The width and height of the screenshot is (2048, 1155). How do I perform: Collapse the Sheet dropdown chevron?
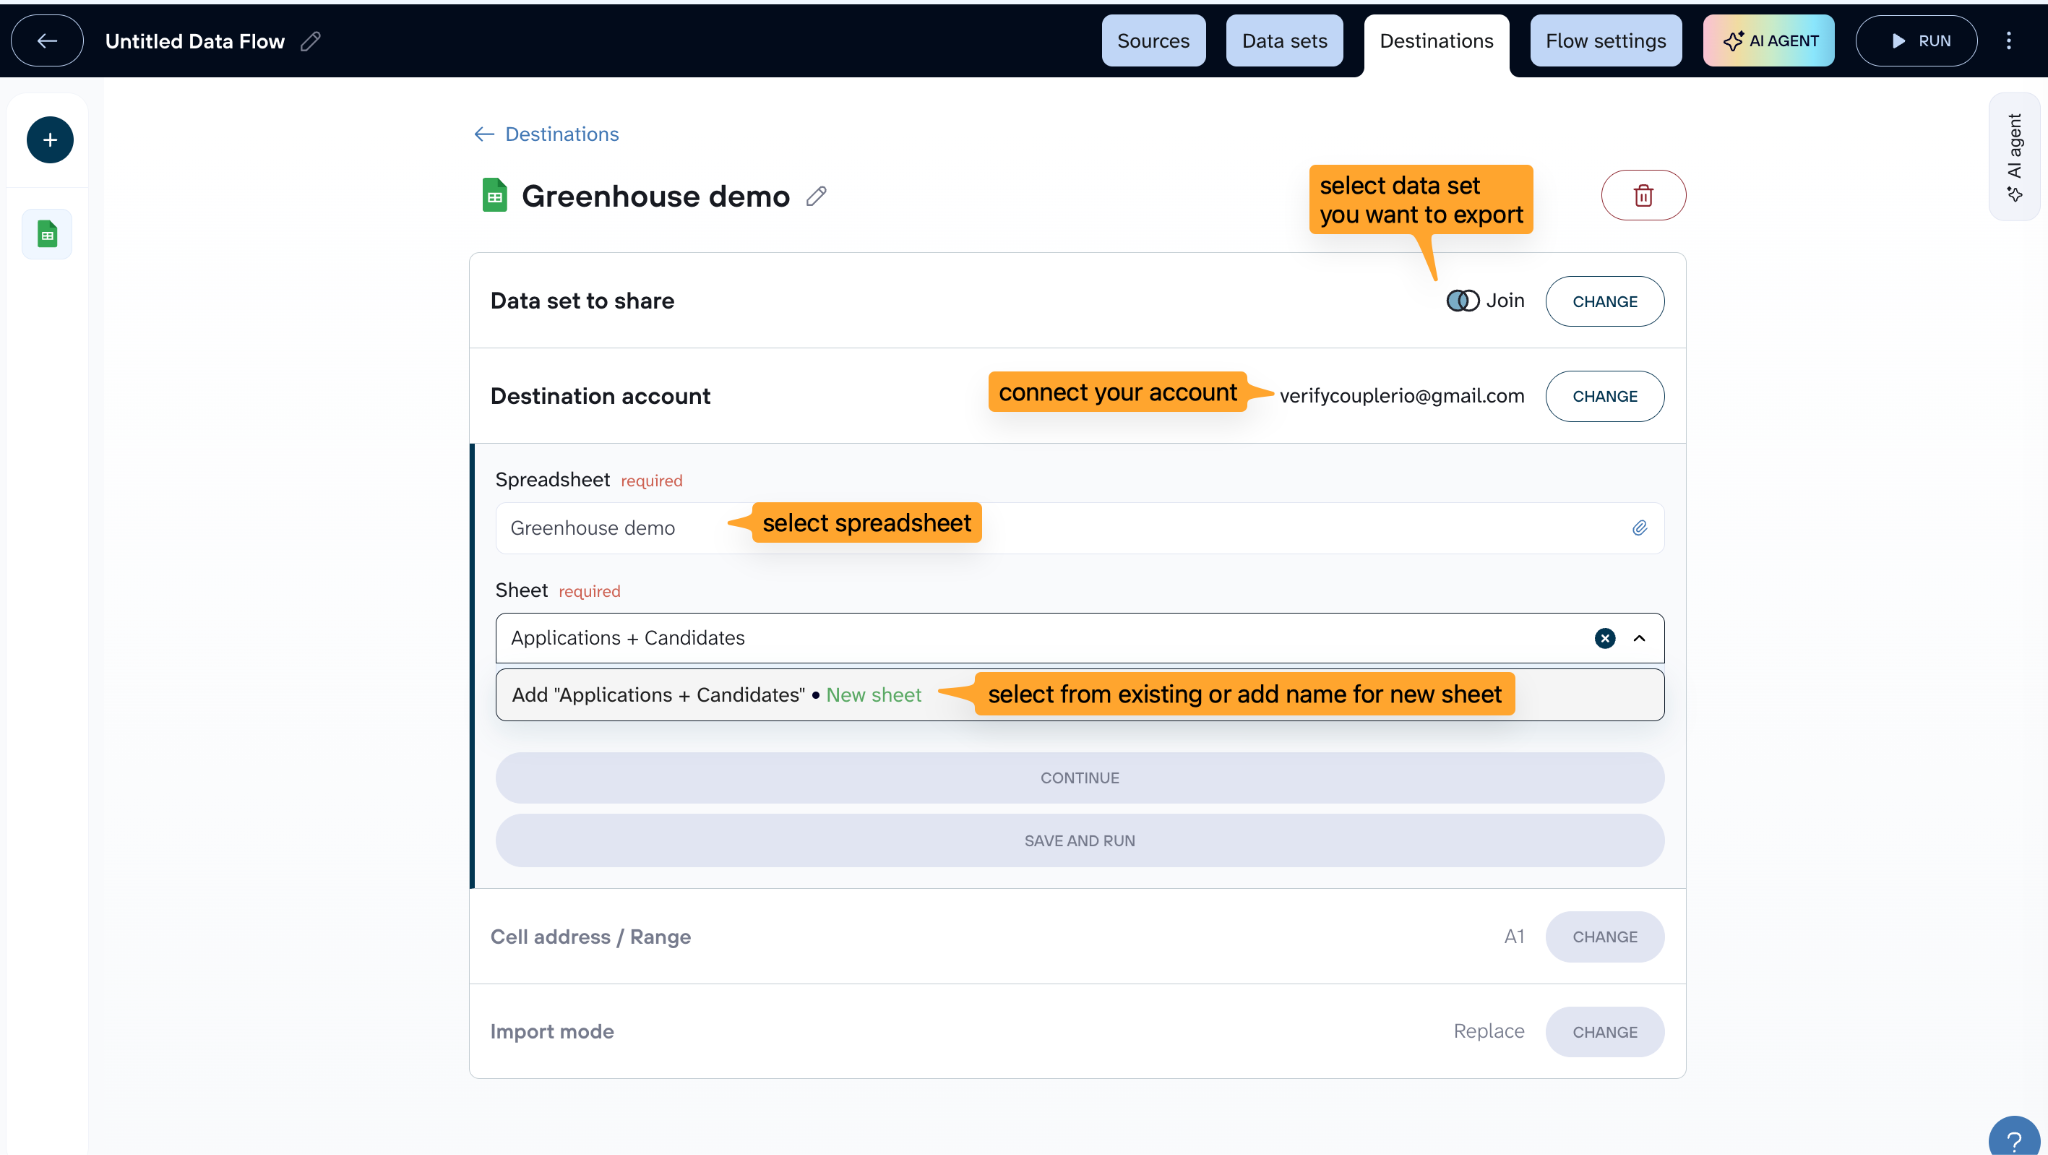pyautogui.click(x=1639, y=638)
